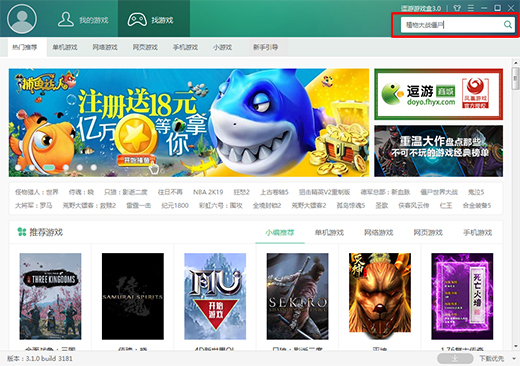The height and width of the screenshot is (366, 520).
Task: Open 我的游戏 (My Games) section
Action: (x=83, y=20)
